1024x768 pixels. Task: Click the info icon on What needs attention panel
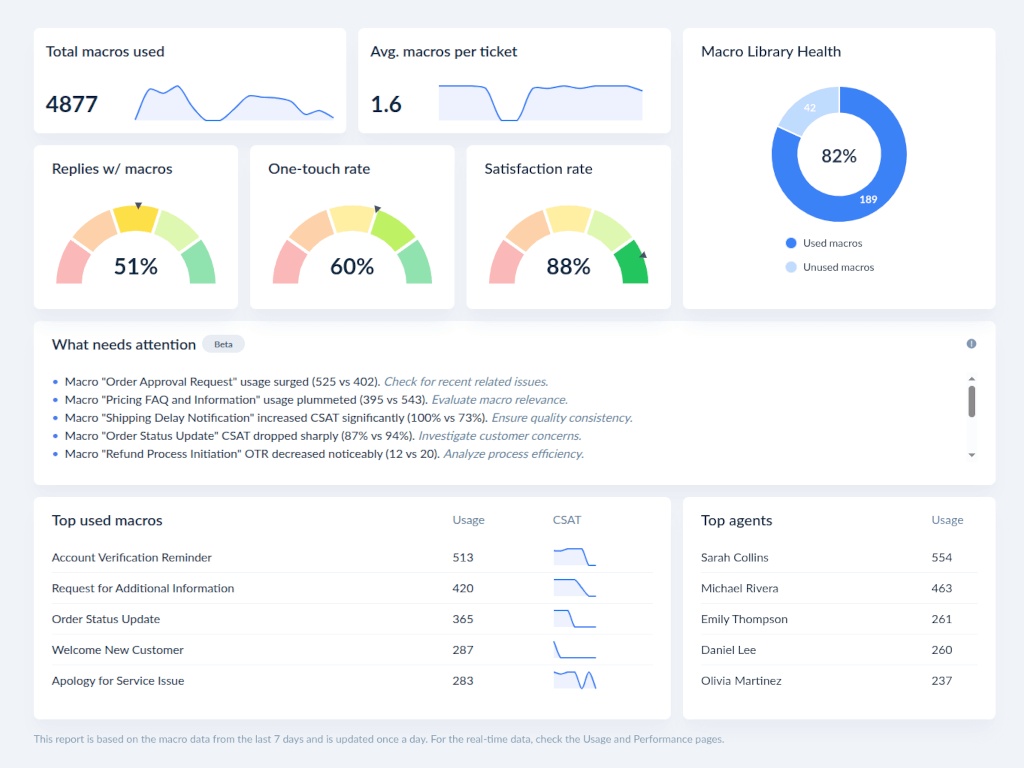coord(971,343)
